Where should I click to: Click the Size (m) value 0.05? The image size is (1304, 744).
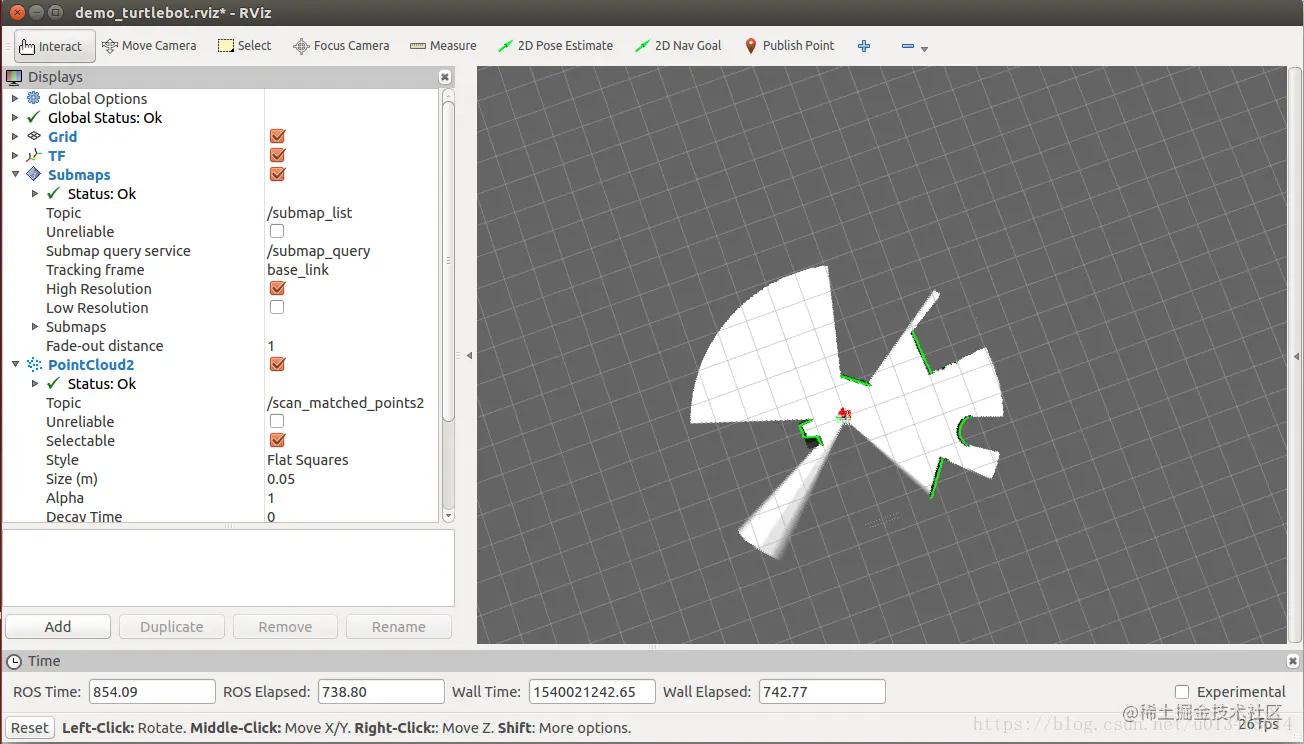pyautogui.click(x=281, y=479)
